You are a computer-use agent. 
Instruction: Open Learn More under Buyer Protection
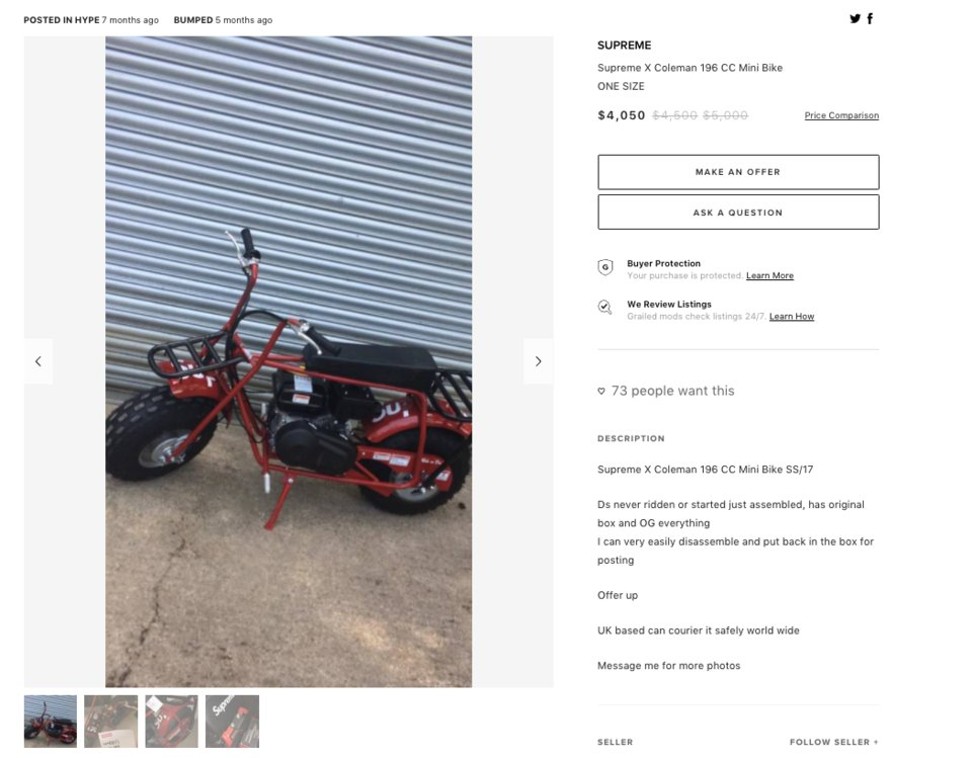[769, 276]
